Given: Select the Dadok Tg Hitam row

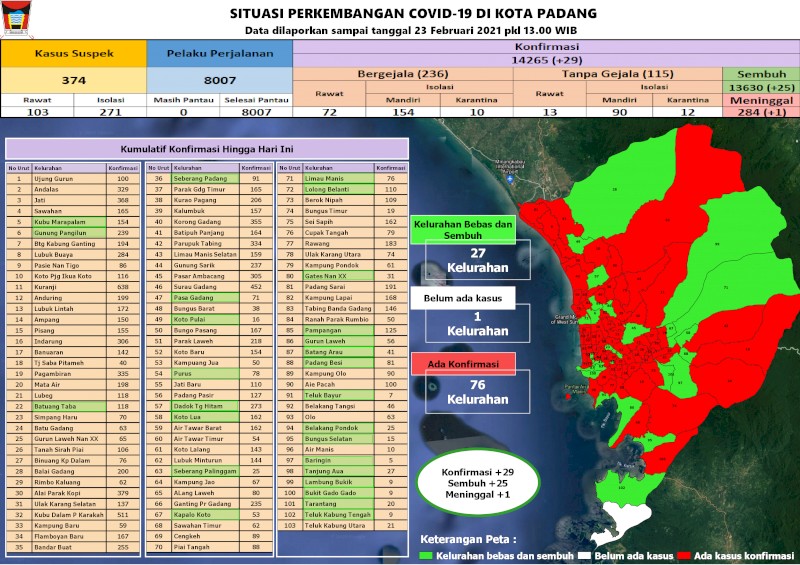Looking at the screenshot, I should tap(209, 406).
